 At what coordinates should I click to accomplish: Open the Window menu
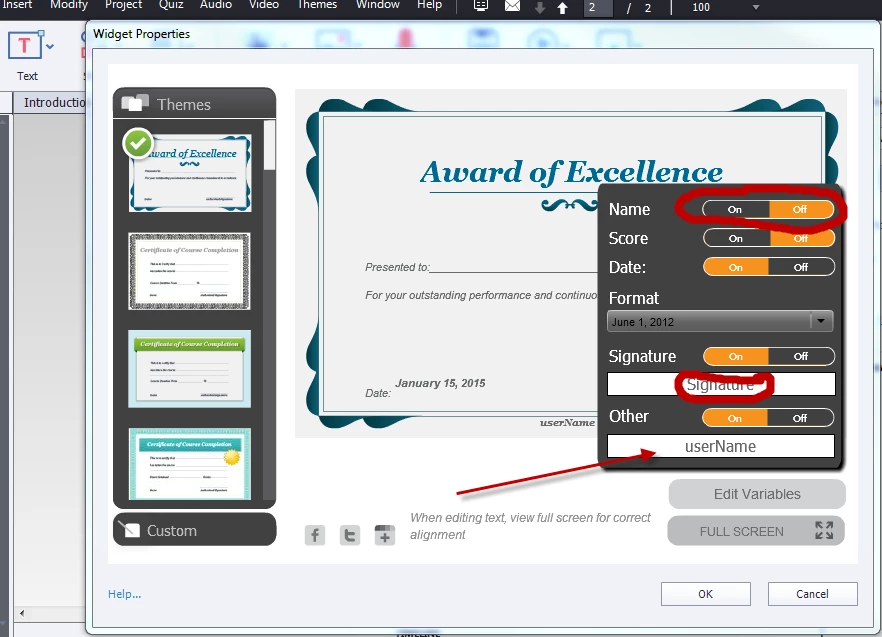(377, 5)
